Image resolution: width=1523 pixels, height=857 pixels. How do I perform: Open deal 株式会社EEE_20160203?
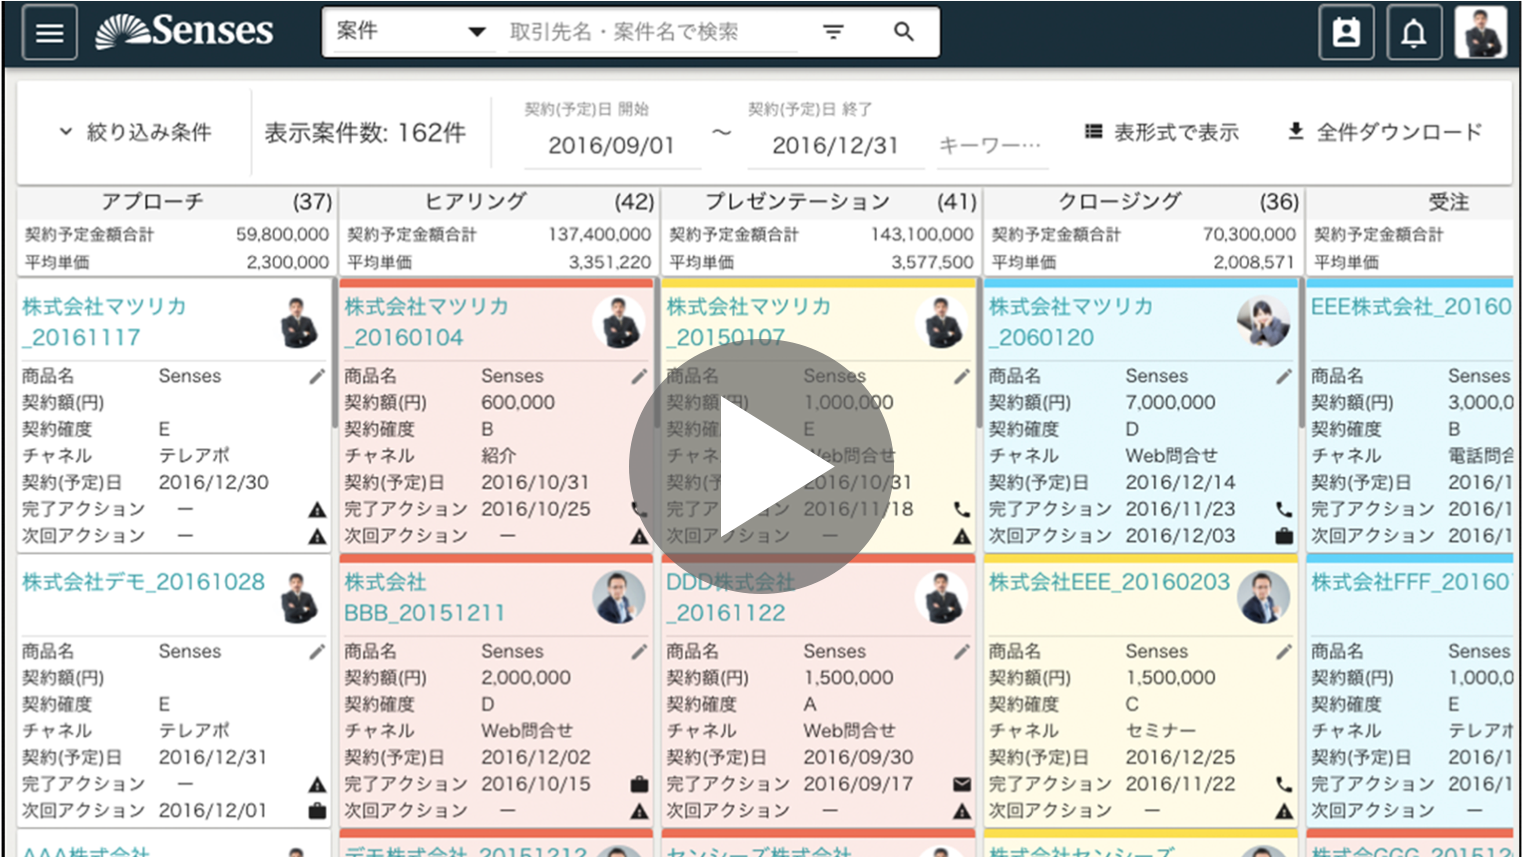click(1109, 582)
